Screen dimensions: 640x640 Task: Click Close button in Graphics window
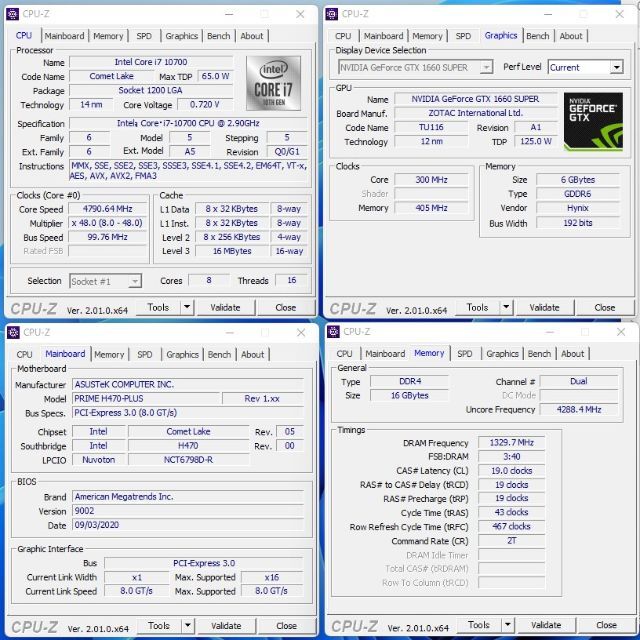[605, 307]
